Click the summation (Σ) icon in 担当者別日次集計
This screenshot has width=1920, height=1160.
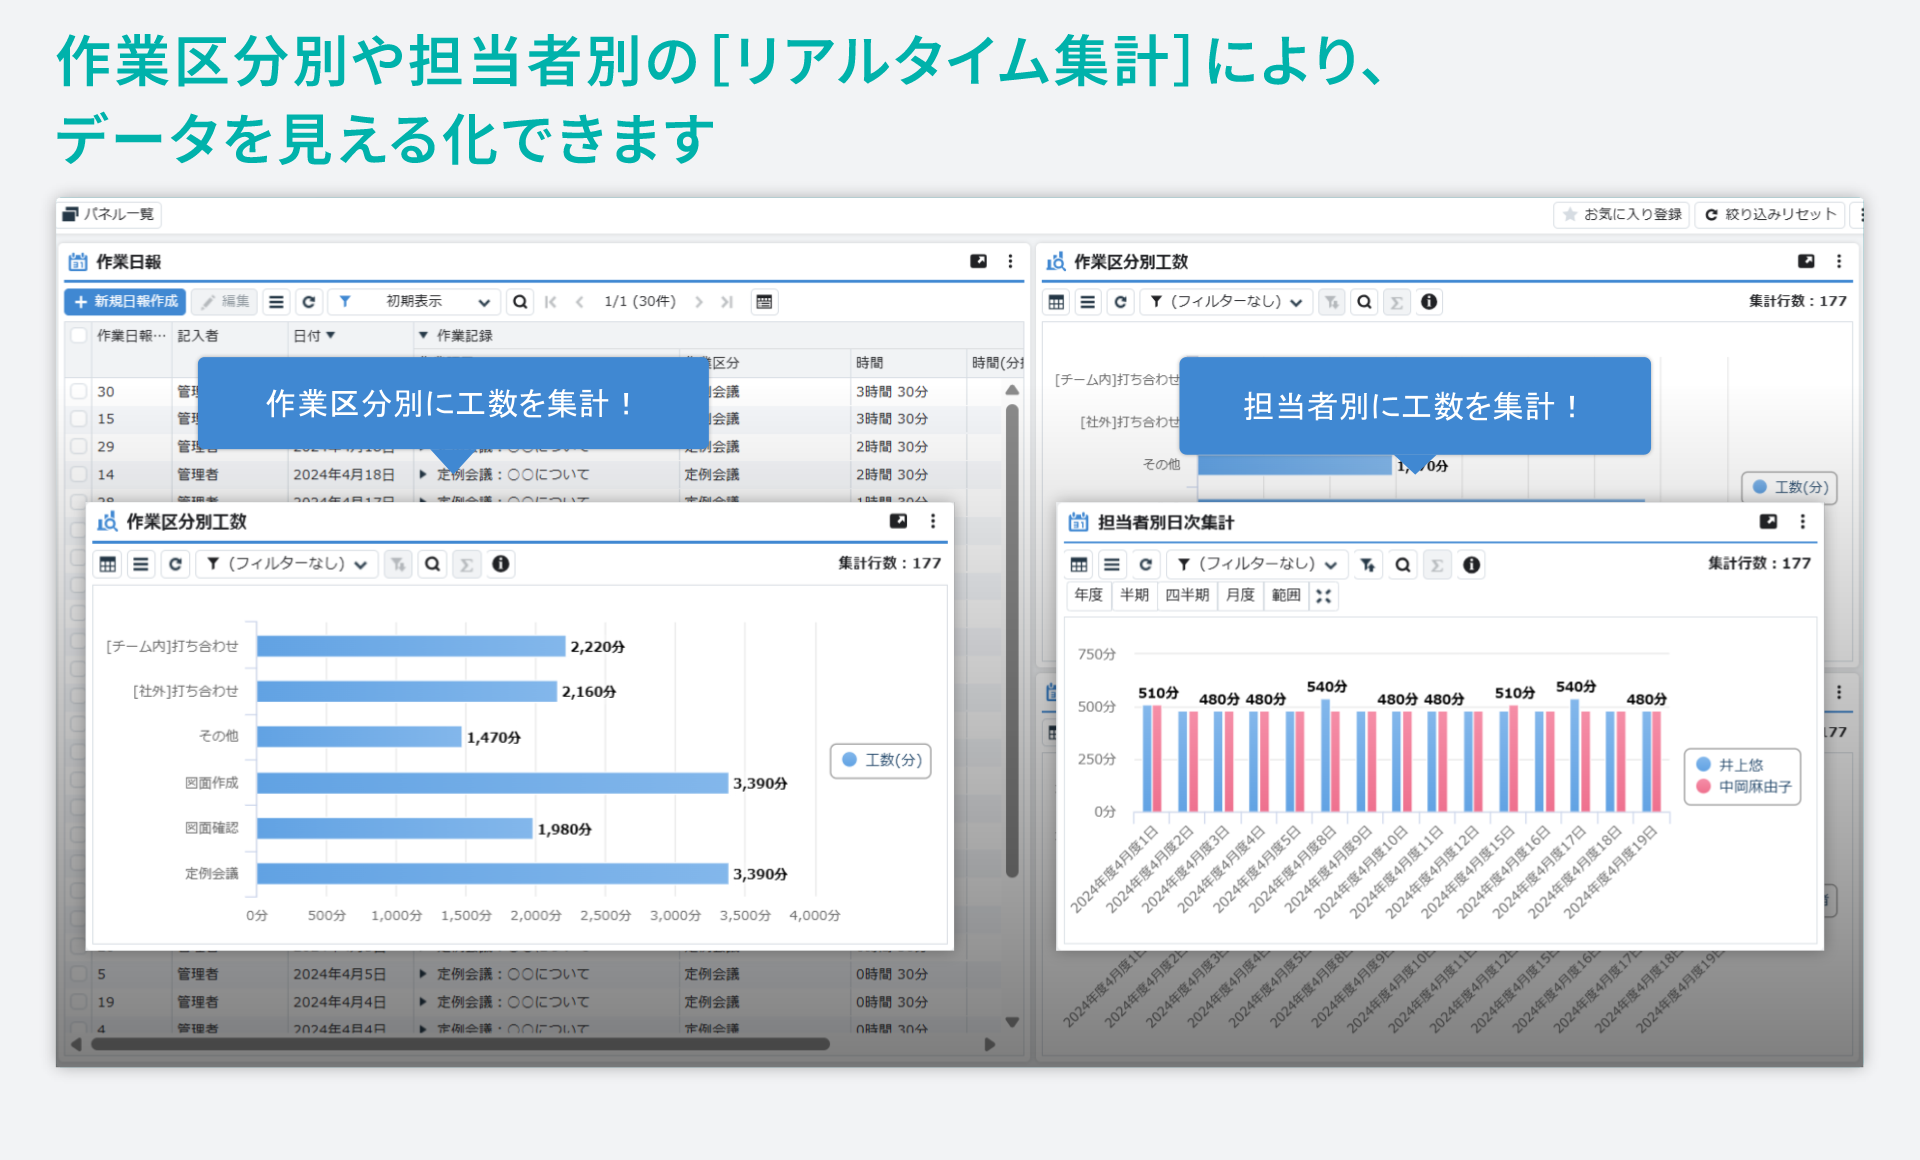tap(1437, 564)
